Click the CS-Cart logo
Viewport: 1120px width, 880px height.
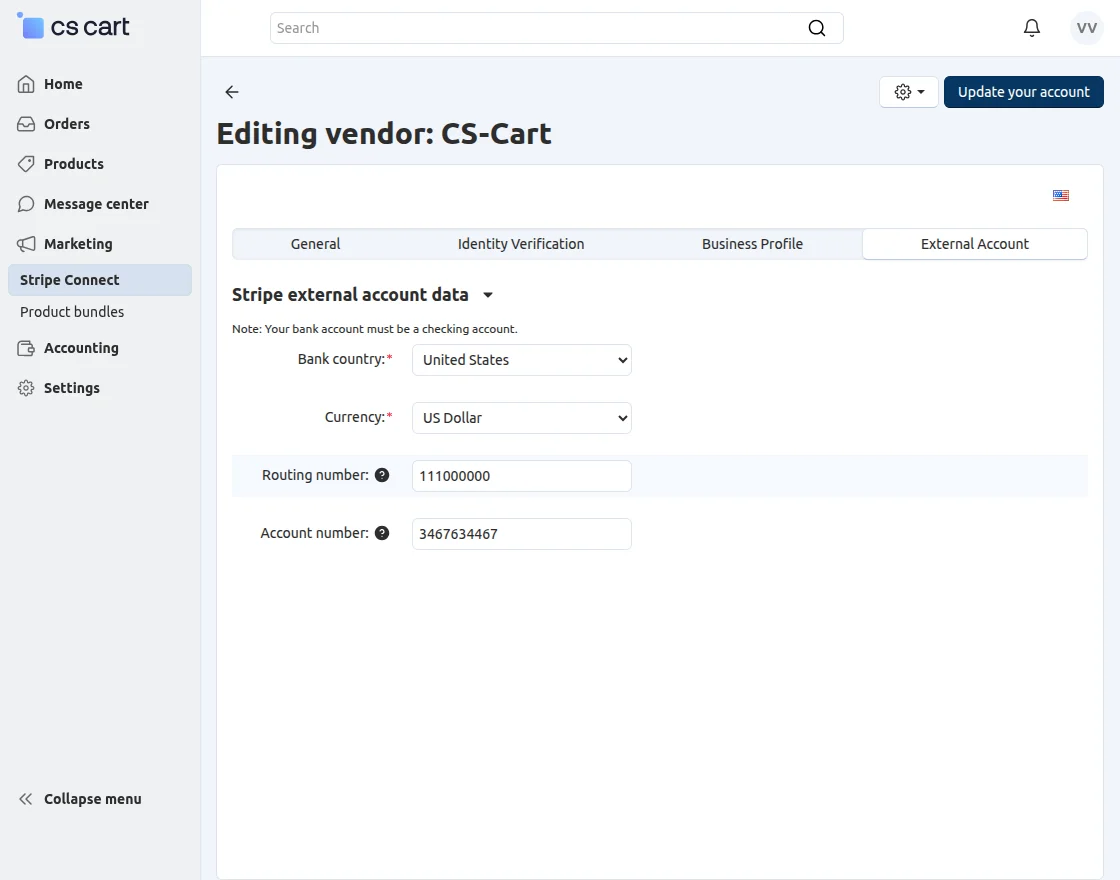pos(74,26)
